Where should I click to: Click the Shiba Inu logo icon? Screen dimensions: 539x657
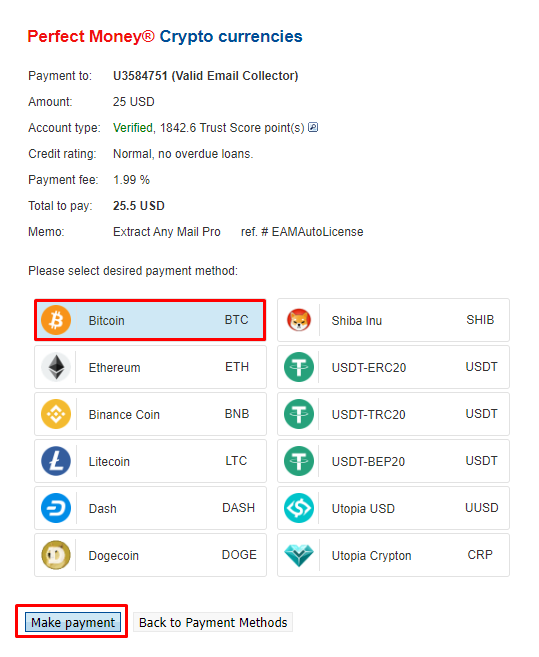coord(299,320)
